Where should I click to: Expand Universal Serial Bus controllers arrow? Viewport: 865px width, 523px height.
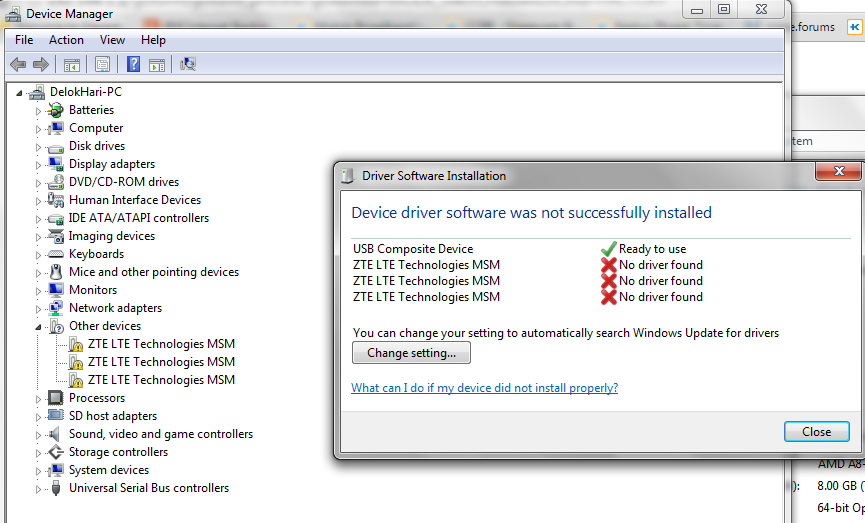[38, 489]
